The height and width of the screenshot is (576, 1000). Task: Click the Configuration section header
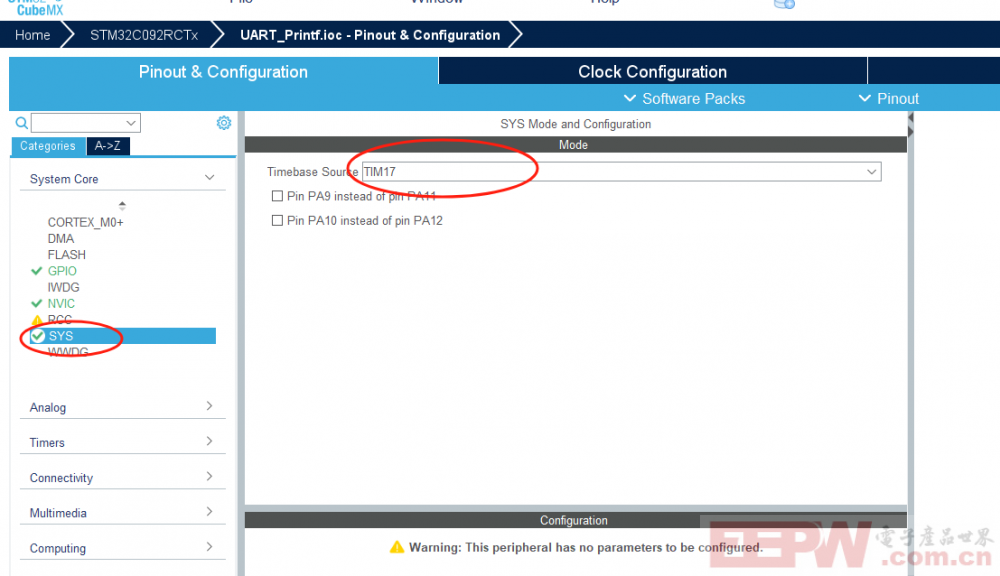pos(575,521)
